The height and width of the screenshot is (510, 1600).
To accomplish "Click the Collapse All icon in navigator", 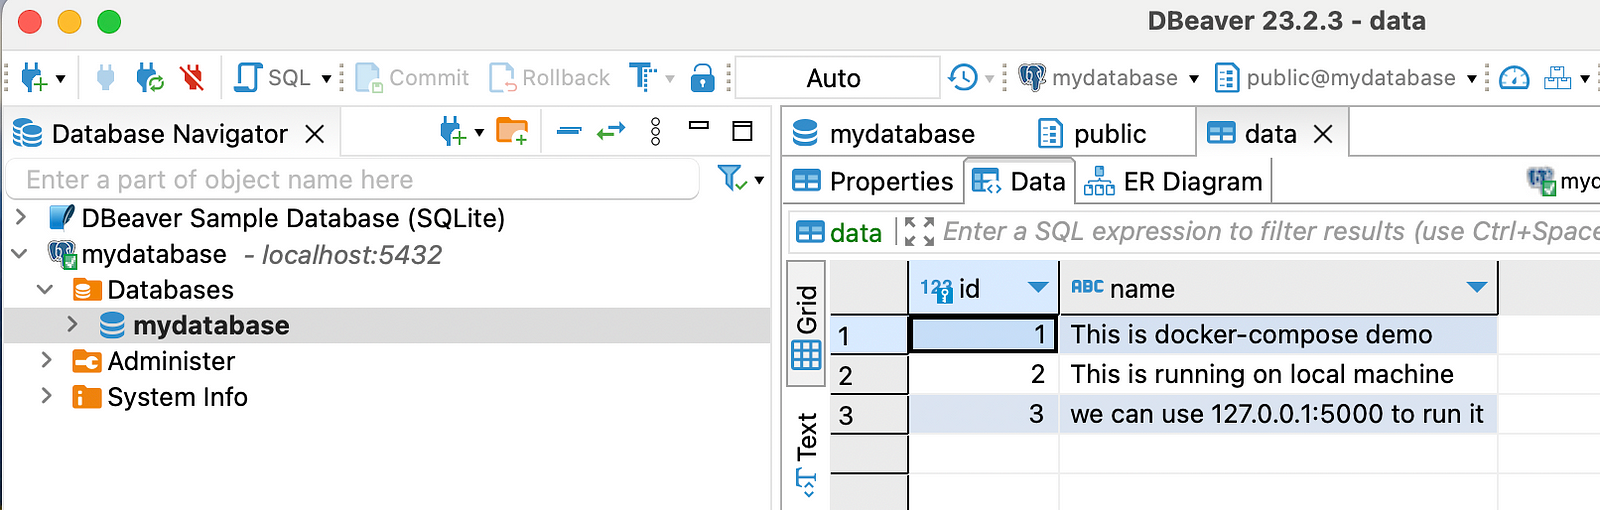I will pos(569,131).
